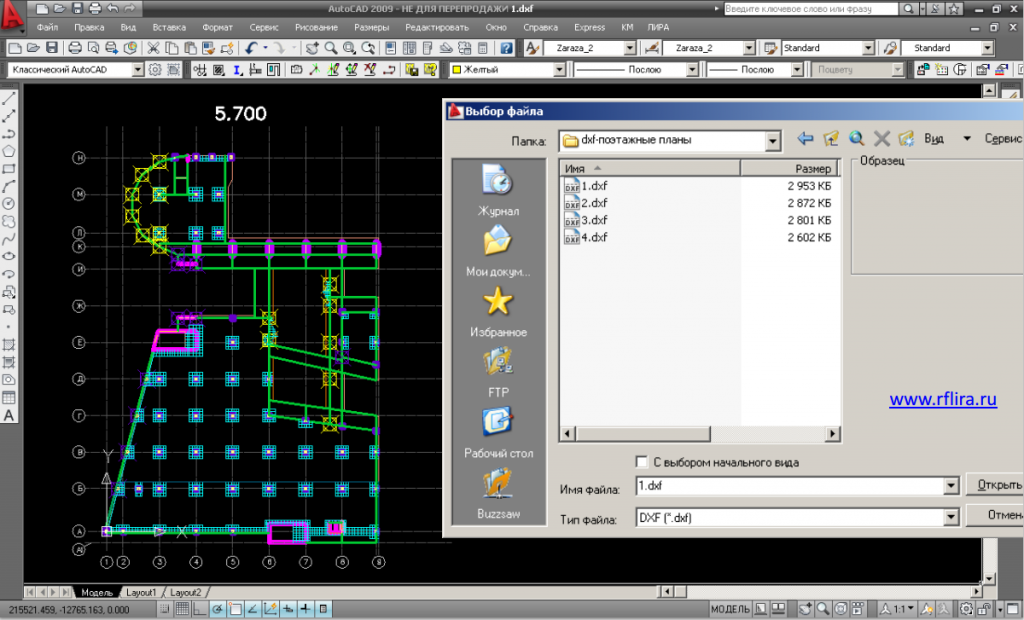Go back using the blue arrow icon

tap(805, 139)
